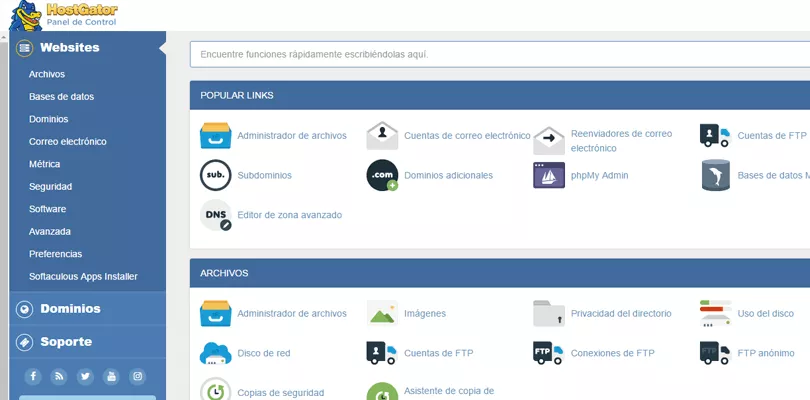
Task: Click the Privacidad del directorio folder icon
Action: (549, 313)
